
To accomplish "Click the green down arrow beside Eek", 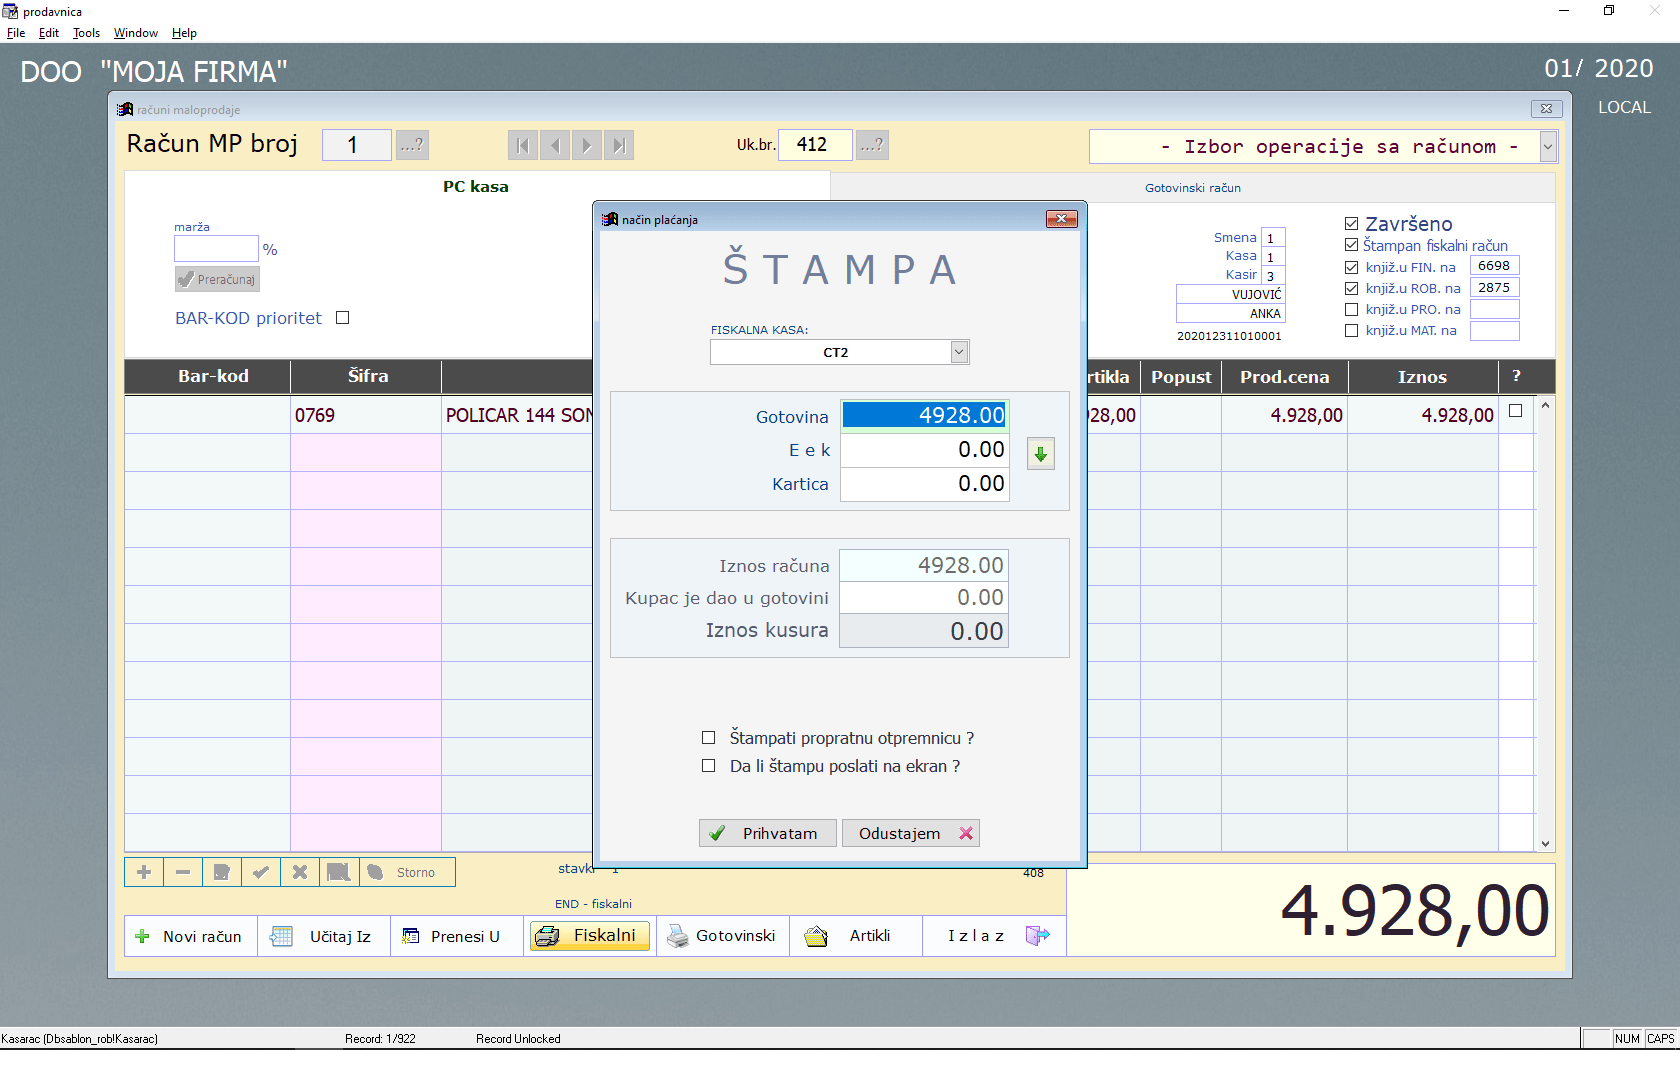I will 1041,454.
